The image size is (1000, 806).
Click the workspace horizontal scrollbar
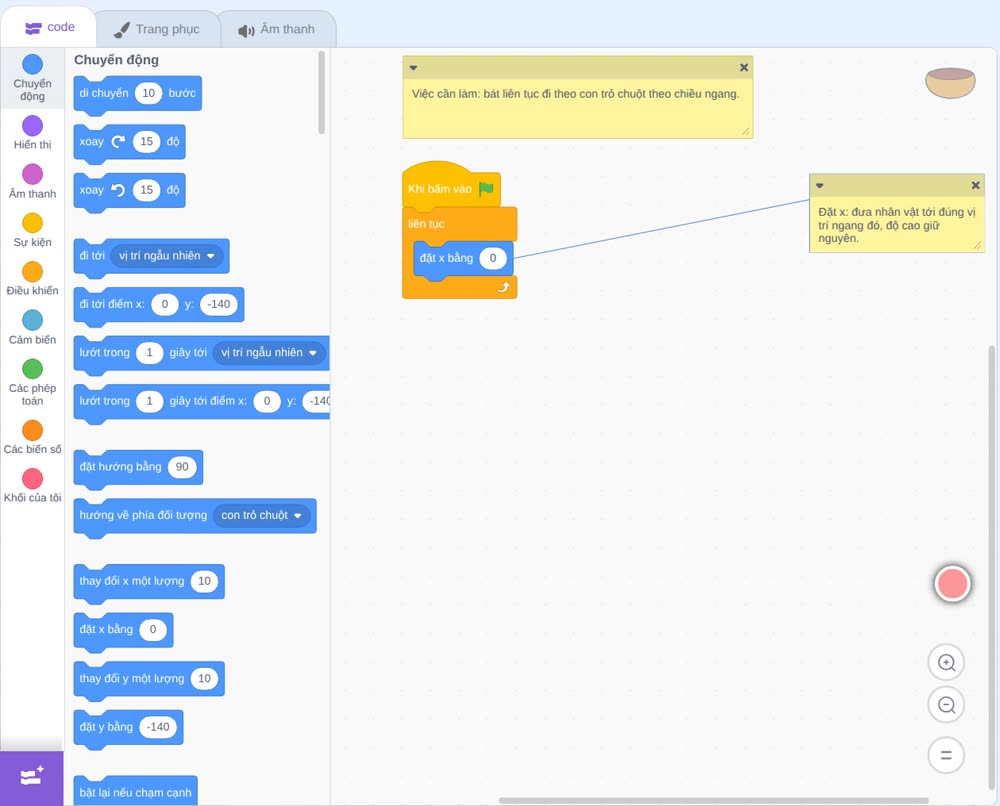[713, 800]
